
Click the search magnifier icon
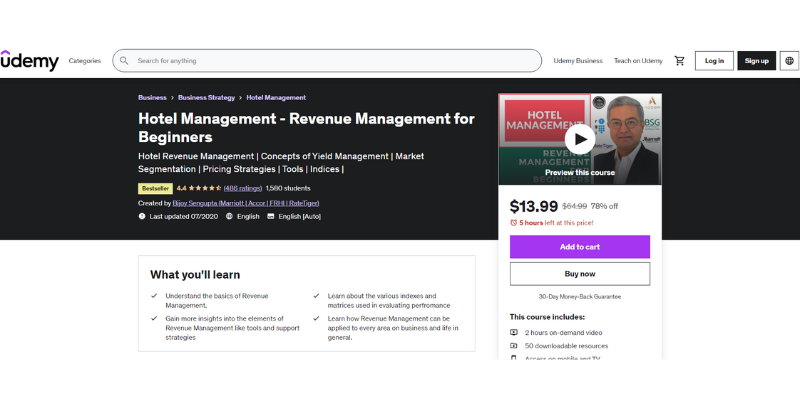(x=124, y=61)
